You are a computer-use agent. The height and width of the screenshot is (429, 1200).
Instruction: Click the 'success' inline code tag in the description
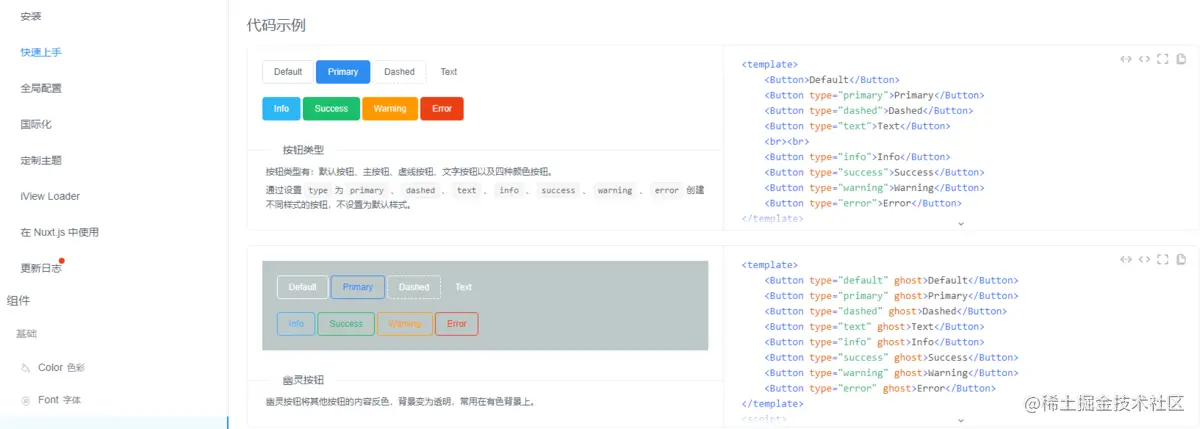coord(558,190)
